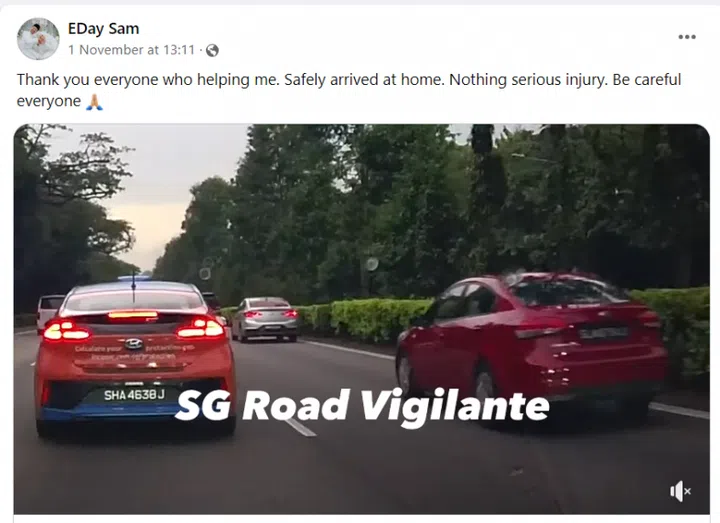Open the three-dot post options menu

click(687, 37)
